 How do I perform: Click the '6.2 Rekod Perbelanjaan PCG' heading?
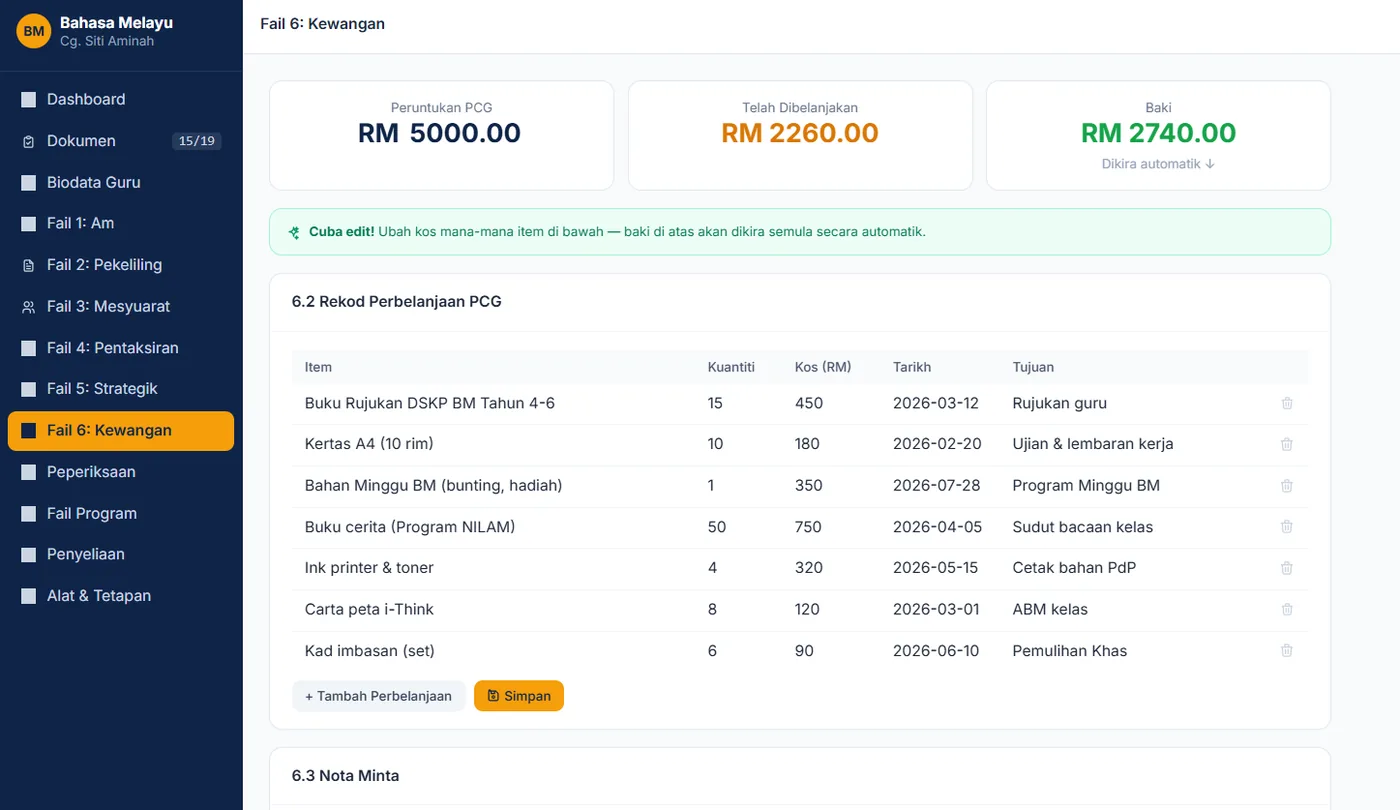(396, 302)
